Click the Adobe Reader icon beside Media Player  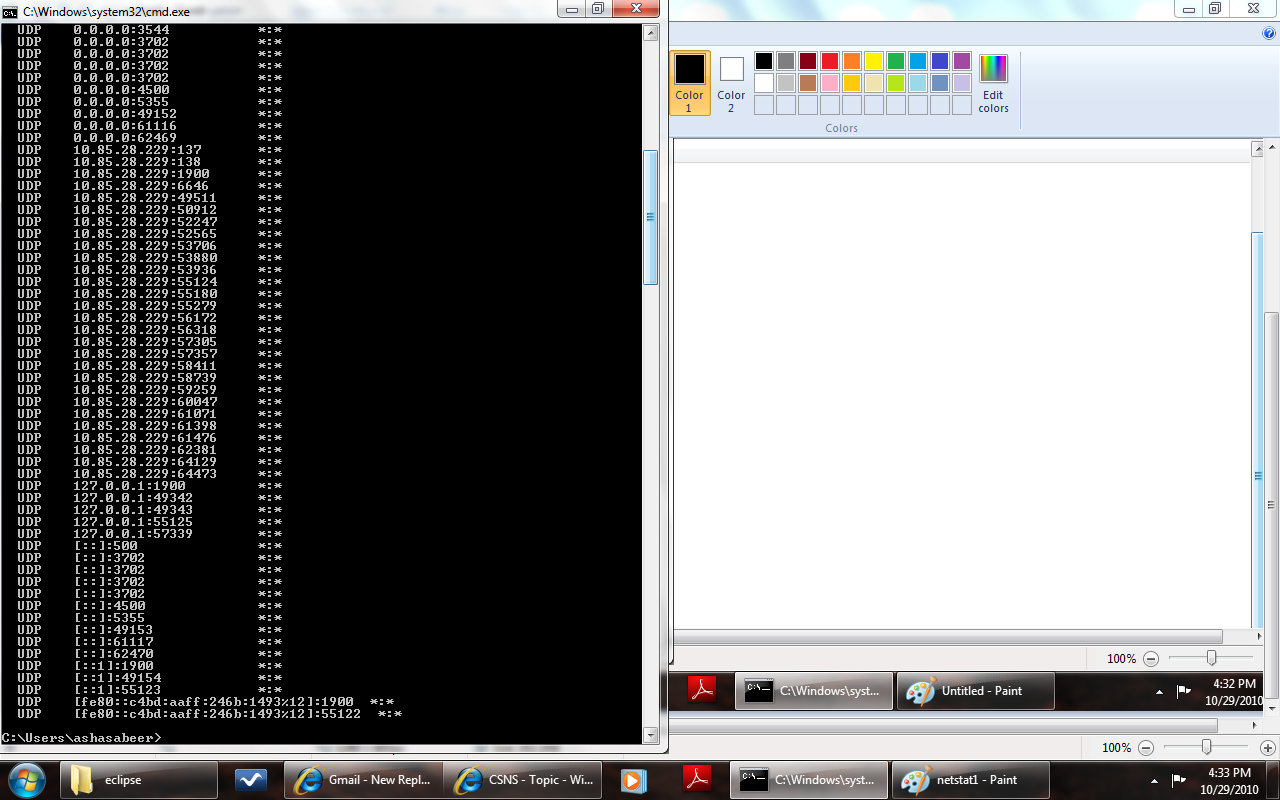point(695,780)
